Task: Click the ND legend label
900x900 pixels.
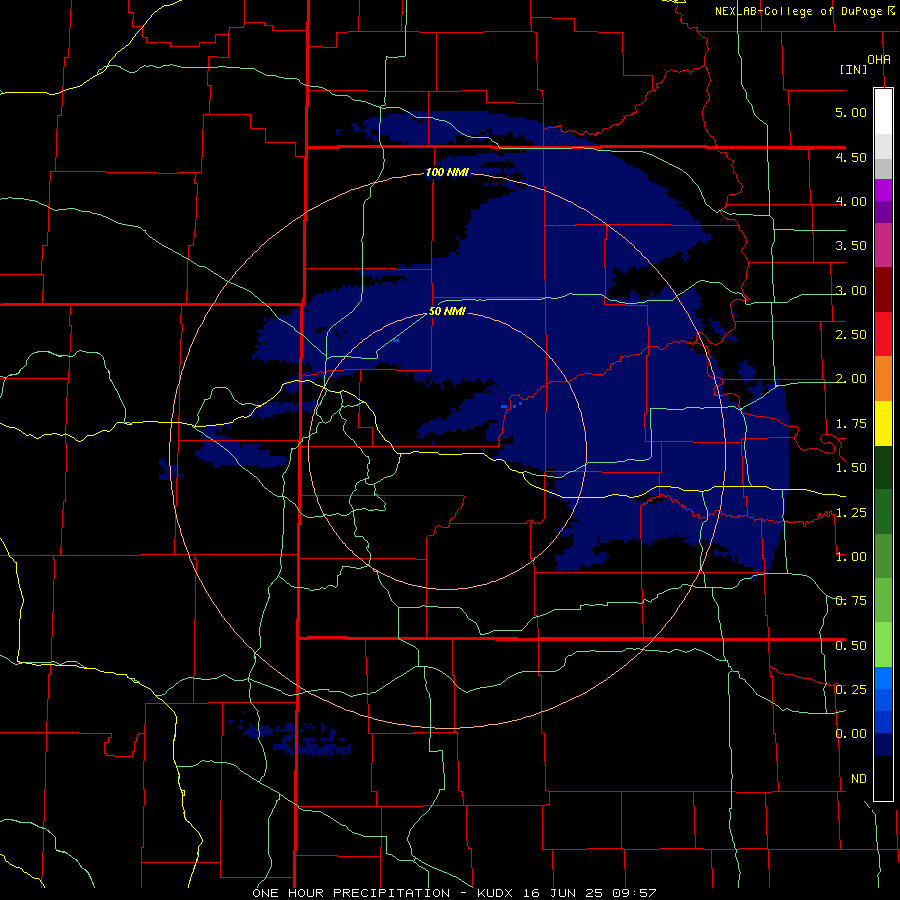Action: coord(859,779)
